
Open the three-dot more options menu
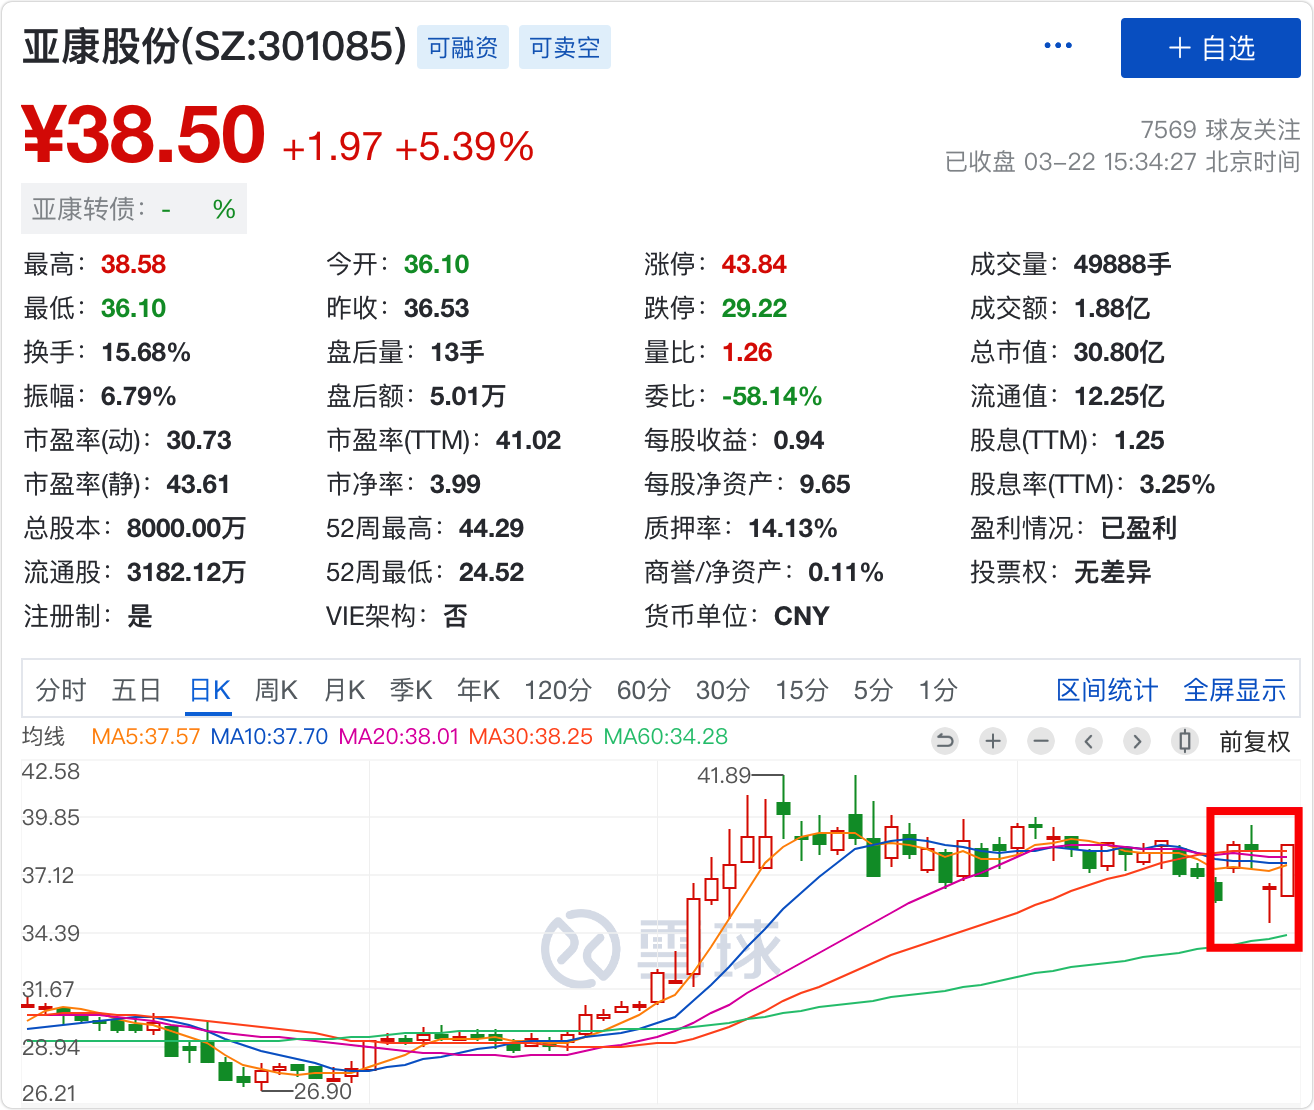(x=1057, y=46)
